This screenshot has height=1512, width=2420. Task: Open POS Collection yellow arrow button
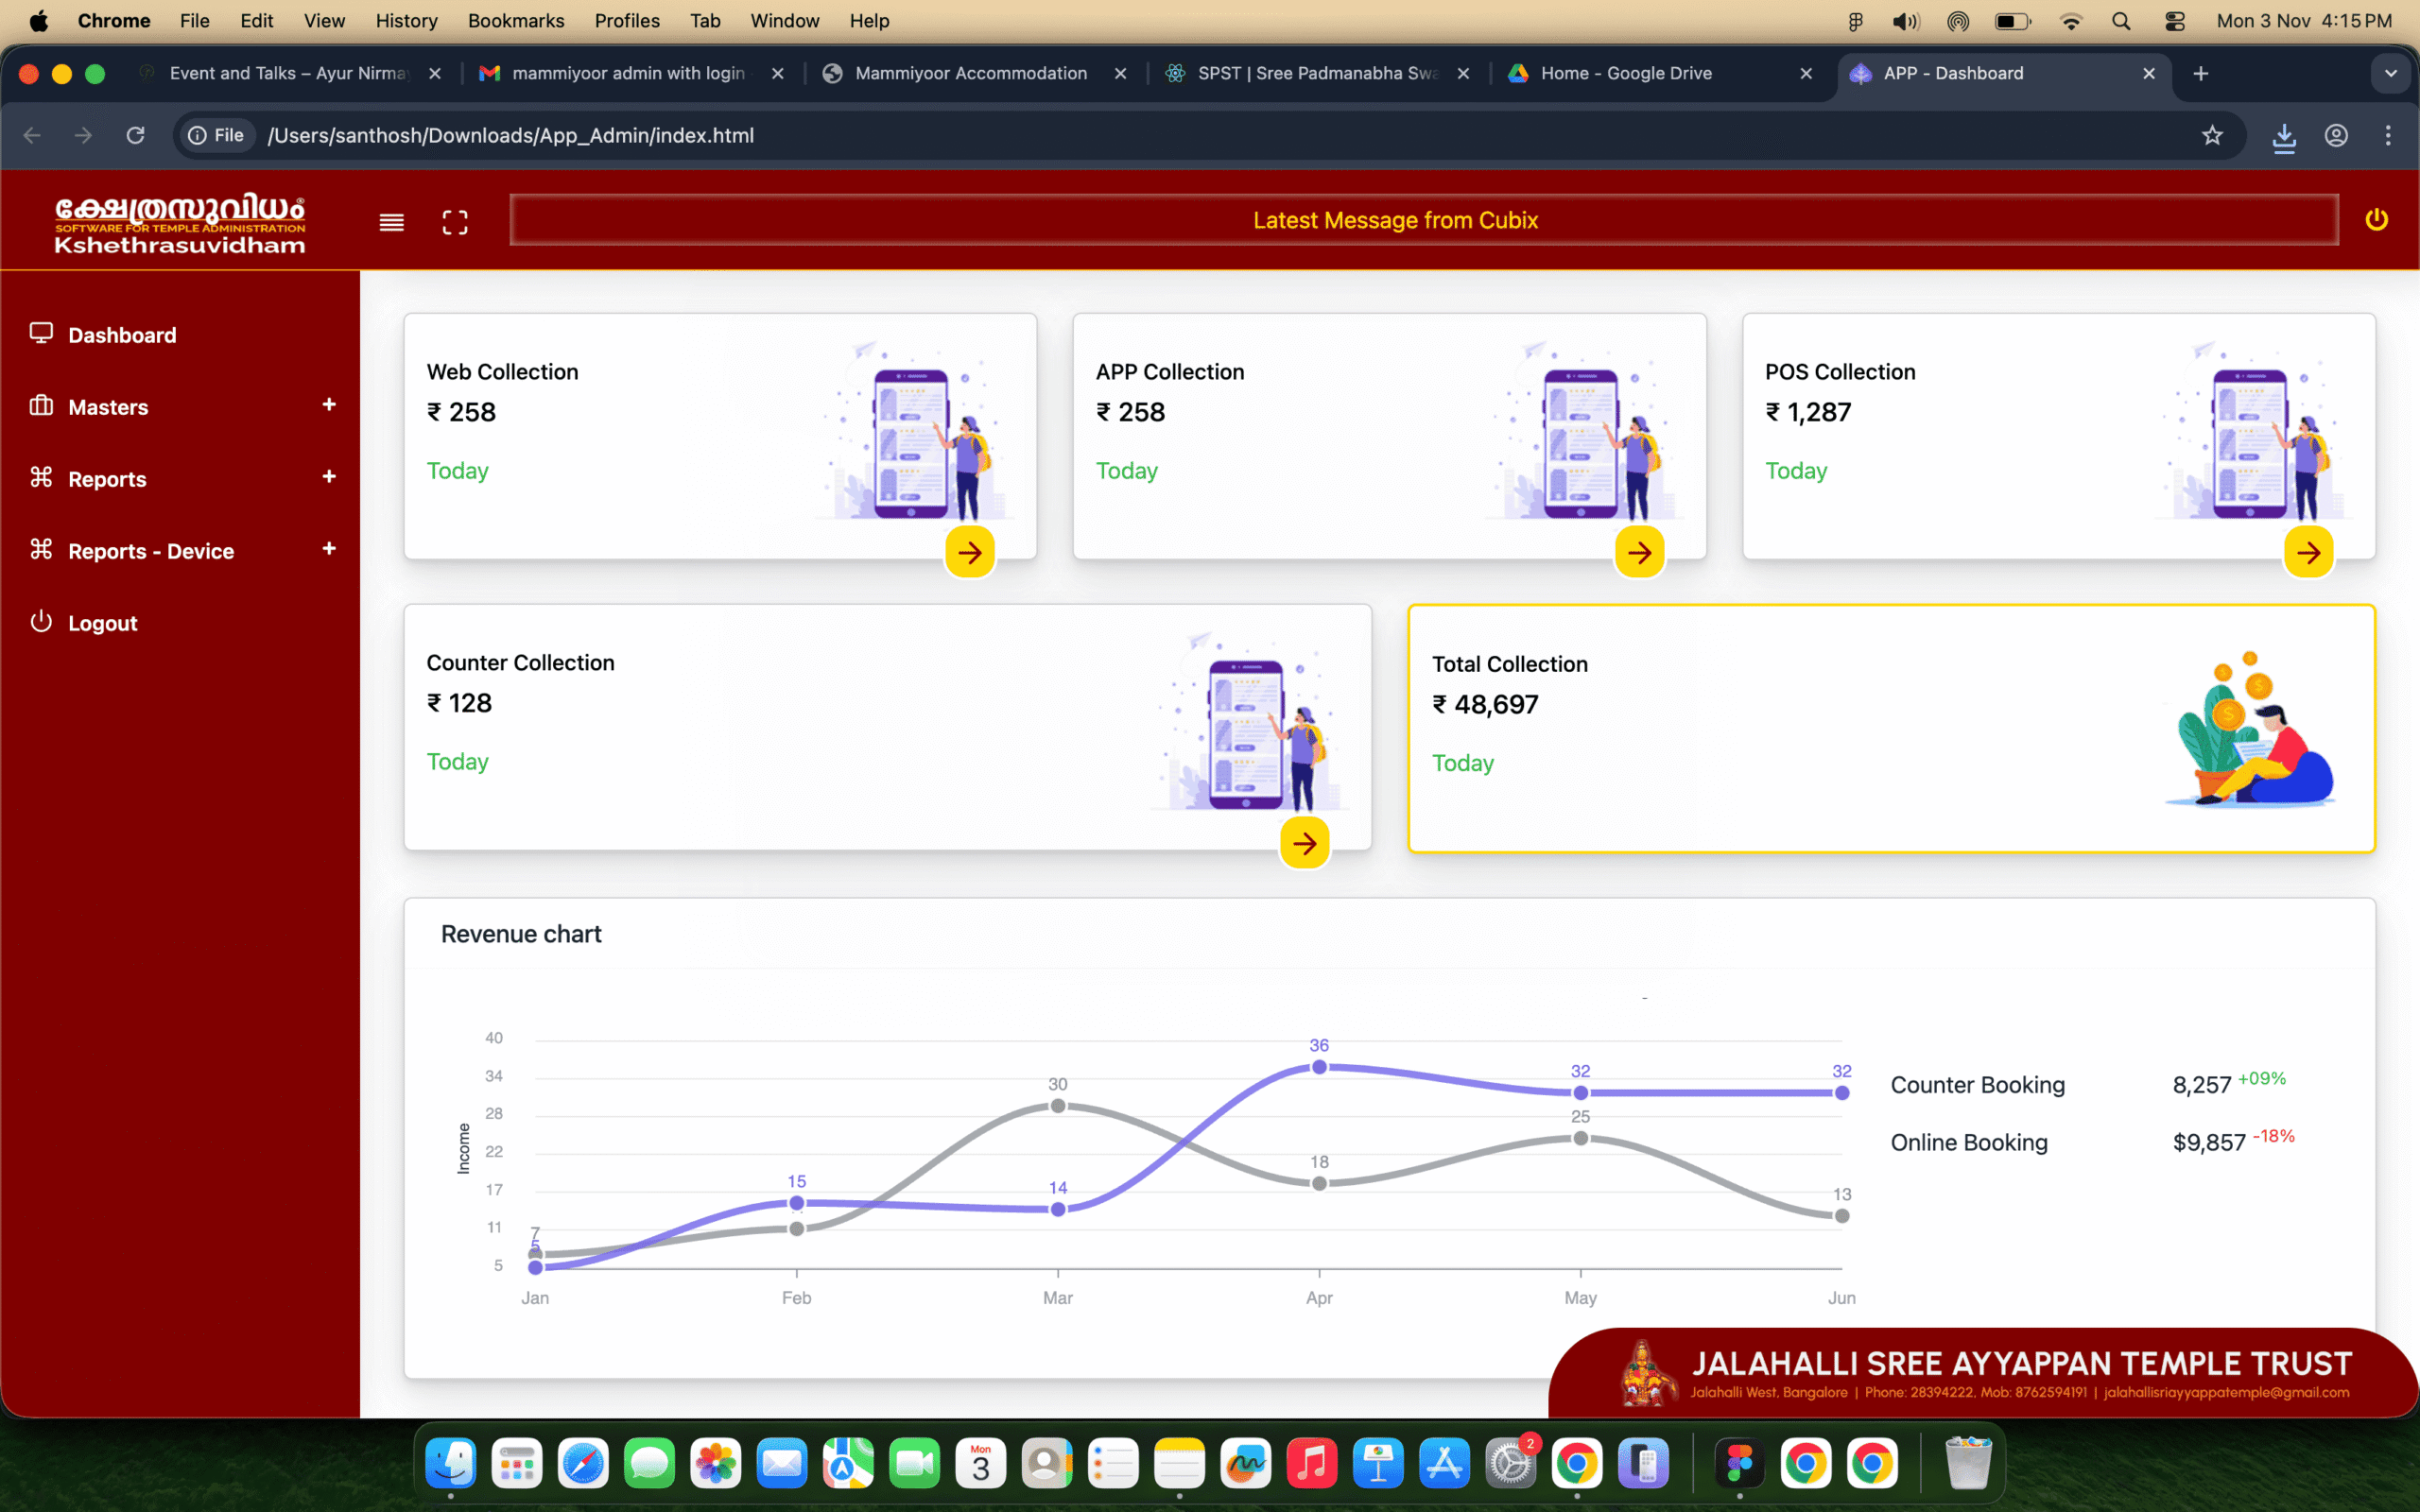click(x=2308, y=552)
